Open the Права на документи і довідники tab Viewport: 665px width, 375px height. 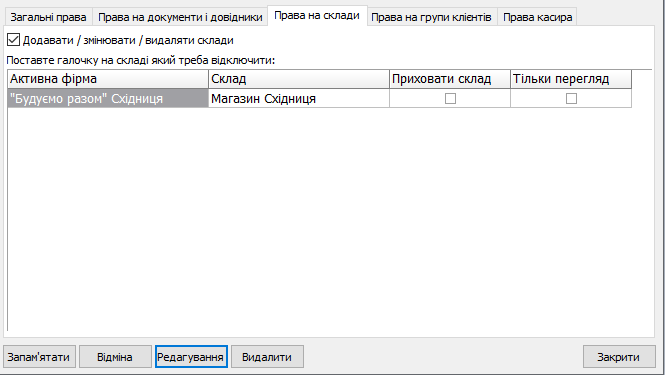(180, 17)
